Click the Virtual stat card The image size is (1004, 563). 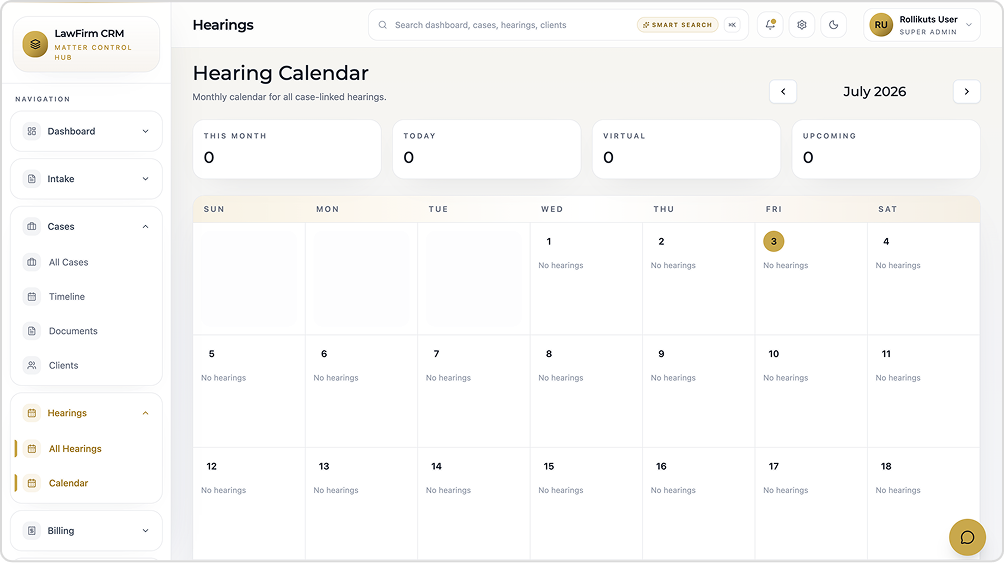(686, 149)
